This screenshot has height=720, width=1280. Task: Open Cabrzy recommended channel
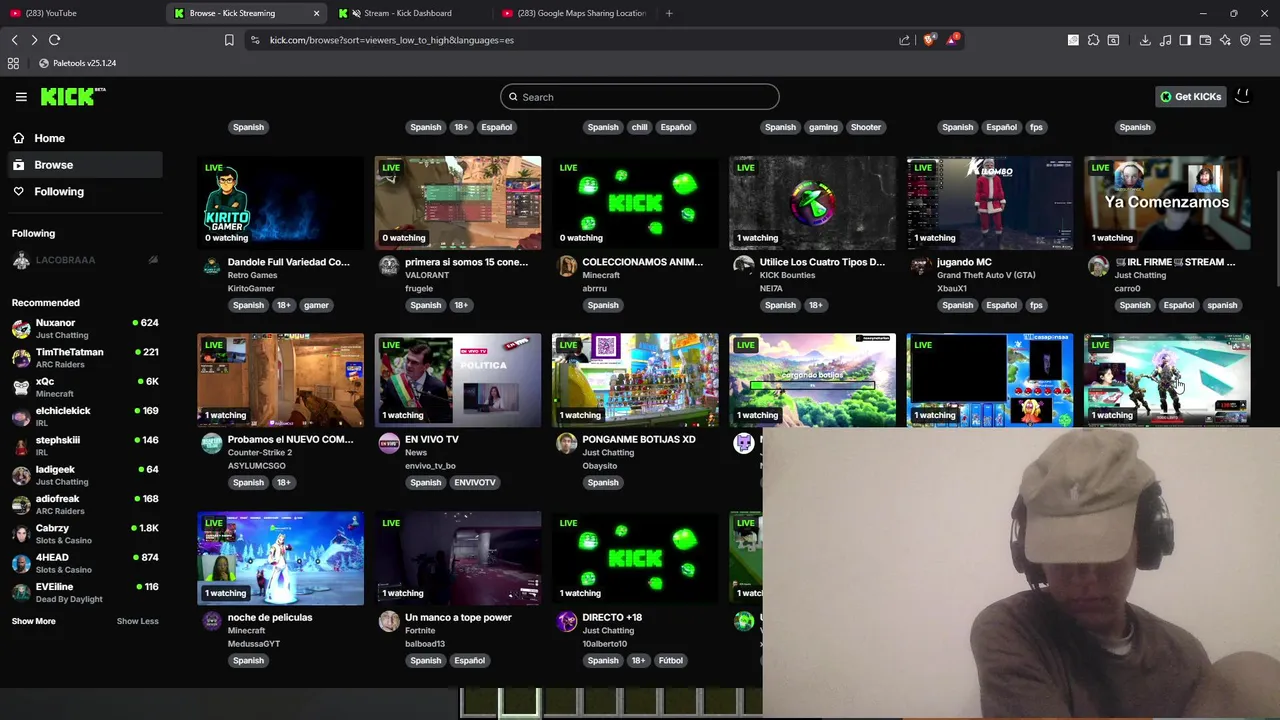tap(85, 534)
